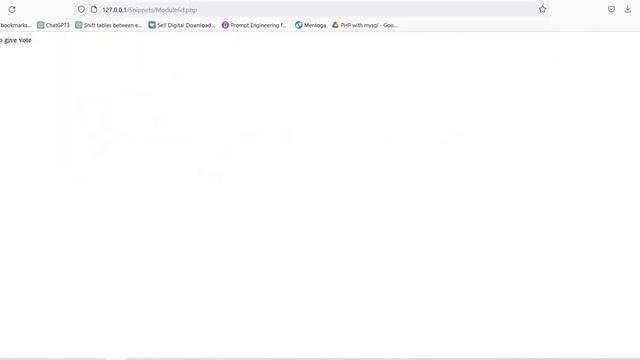
Task: Open the Mentoga bookmark
Action: pos(311,25)
